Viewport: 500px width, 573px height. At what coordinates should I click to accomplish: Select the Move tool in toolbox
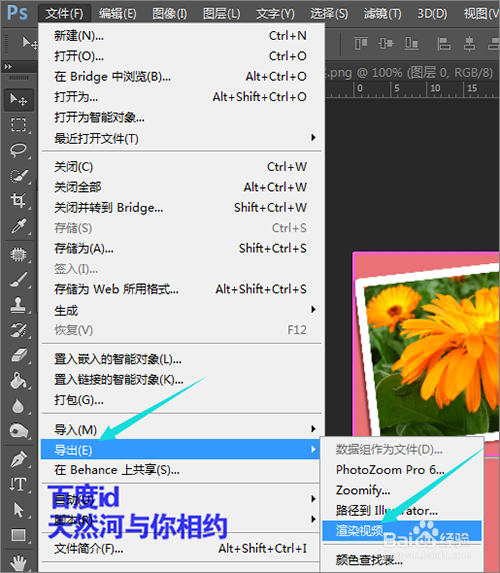pyautogui.click(x=19, y=99)
